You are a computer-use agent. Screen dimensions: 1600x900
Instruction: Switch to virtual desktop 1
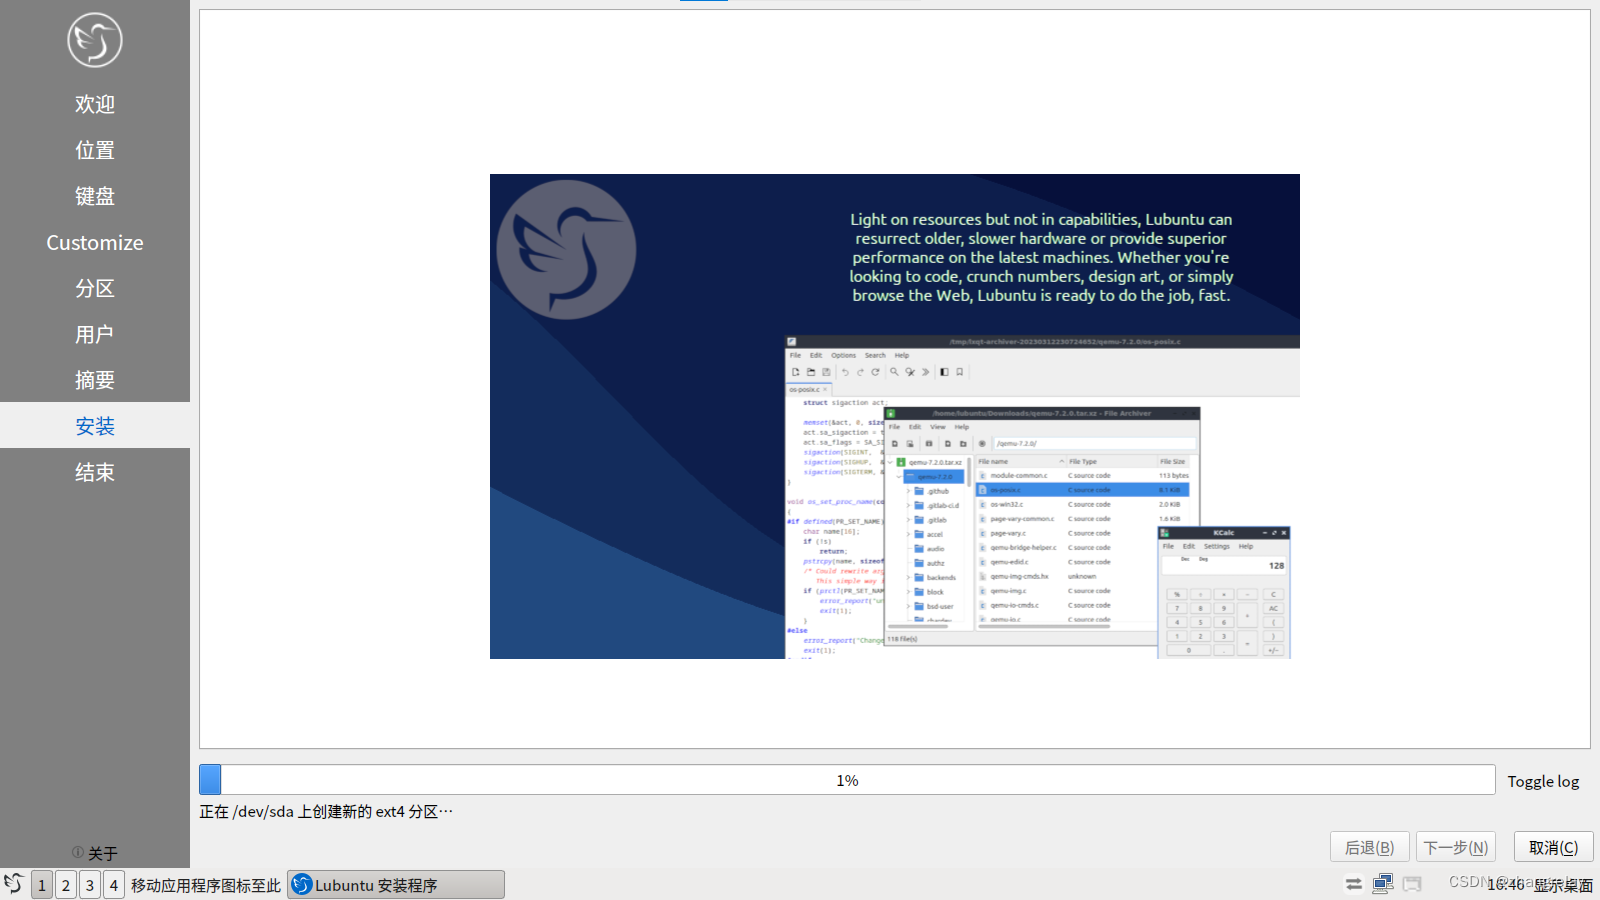[42, 885]
